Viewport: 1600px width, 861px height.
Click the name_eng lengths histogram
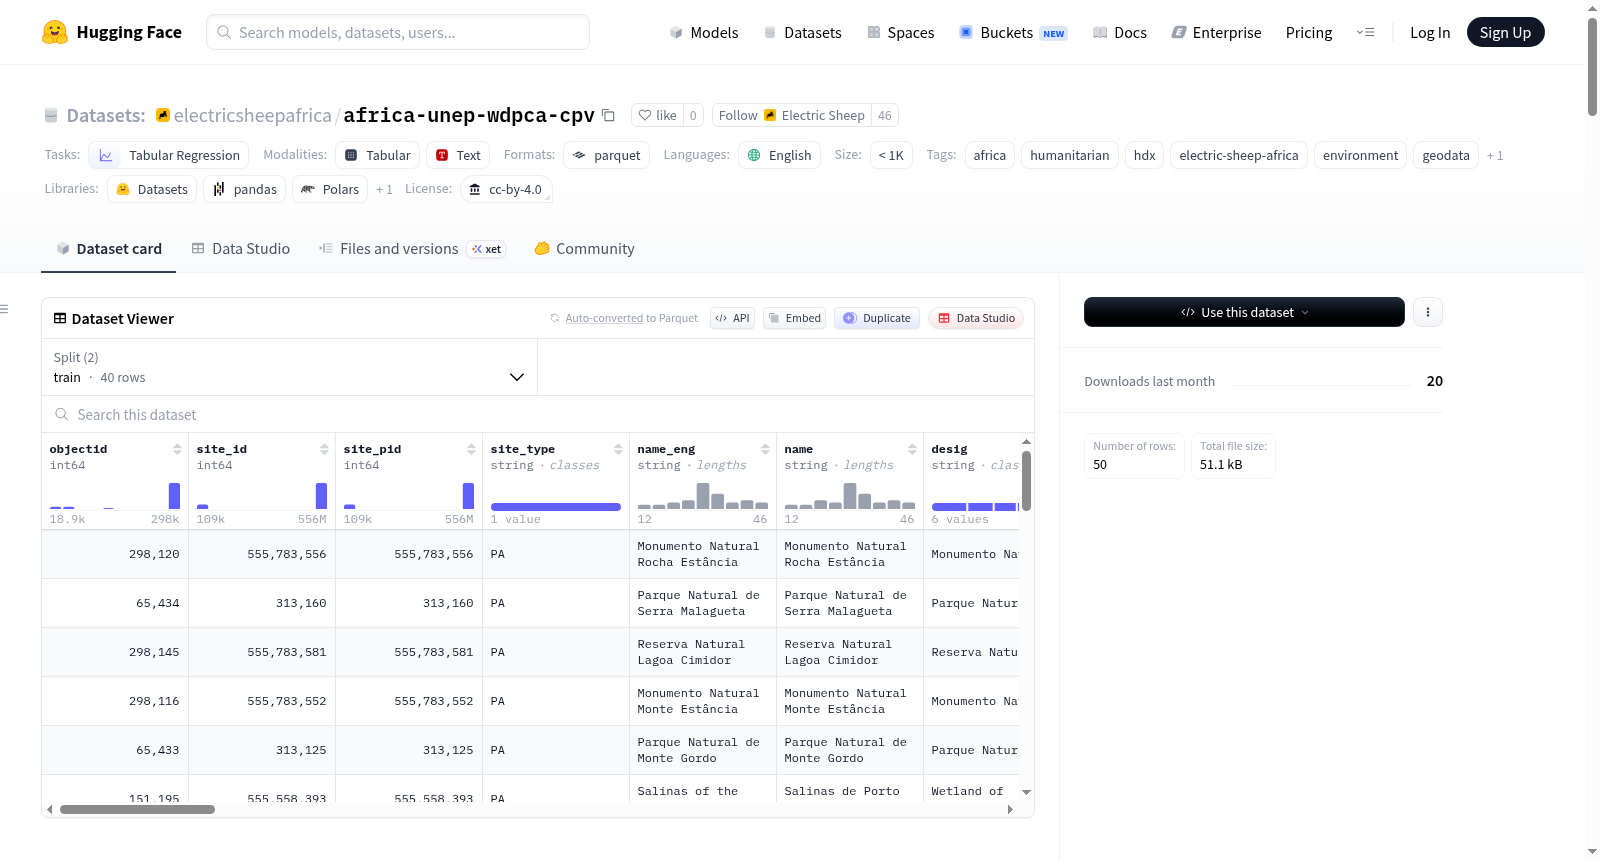click(703, 495)
